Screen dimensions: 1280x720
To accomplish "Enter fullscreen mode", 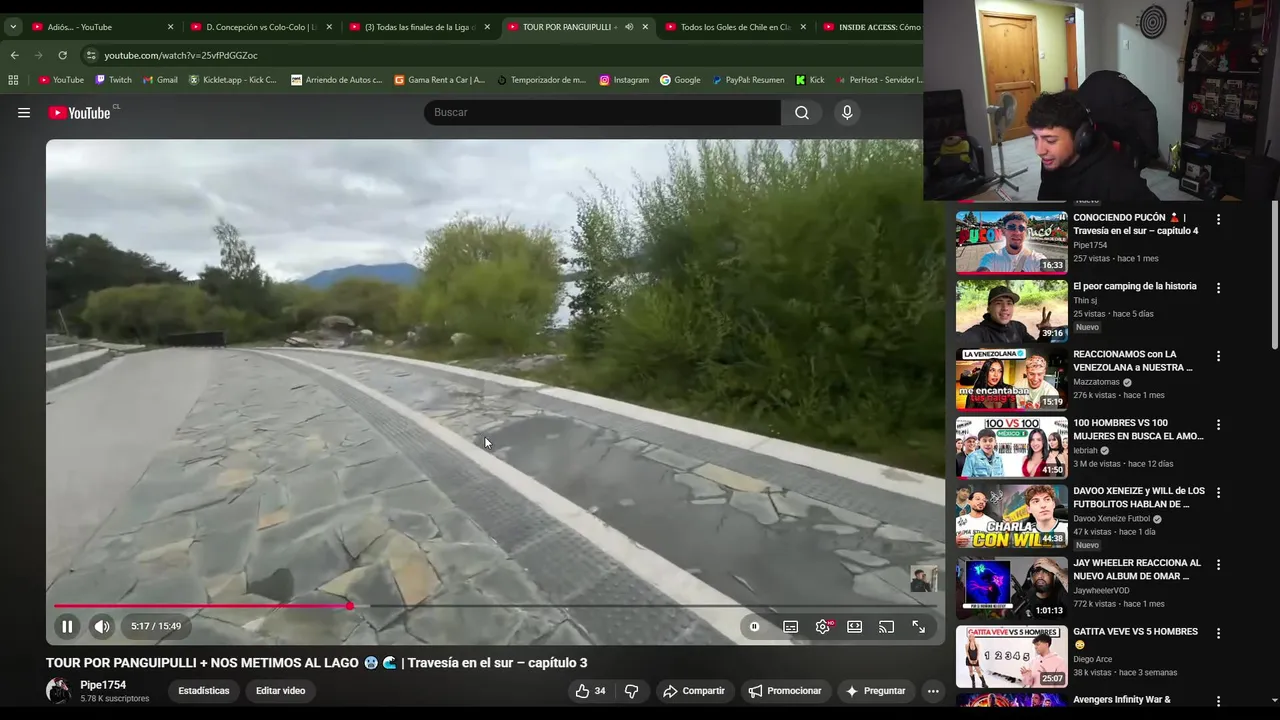I will pyautogui.click(x=918, y=627).
